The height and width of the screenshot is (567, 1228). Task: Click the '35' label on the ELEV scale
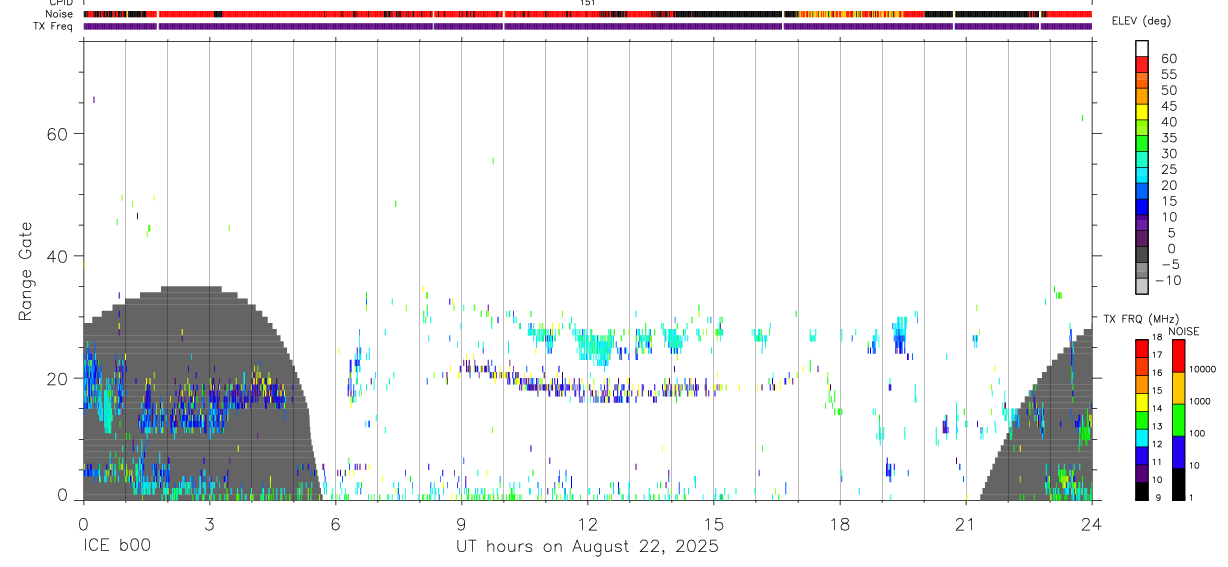tap(1168, 138)
